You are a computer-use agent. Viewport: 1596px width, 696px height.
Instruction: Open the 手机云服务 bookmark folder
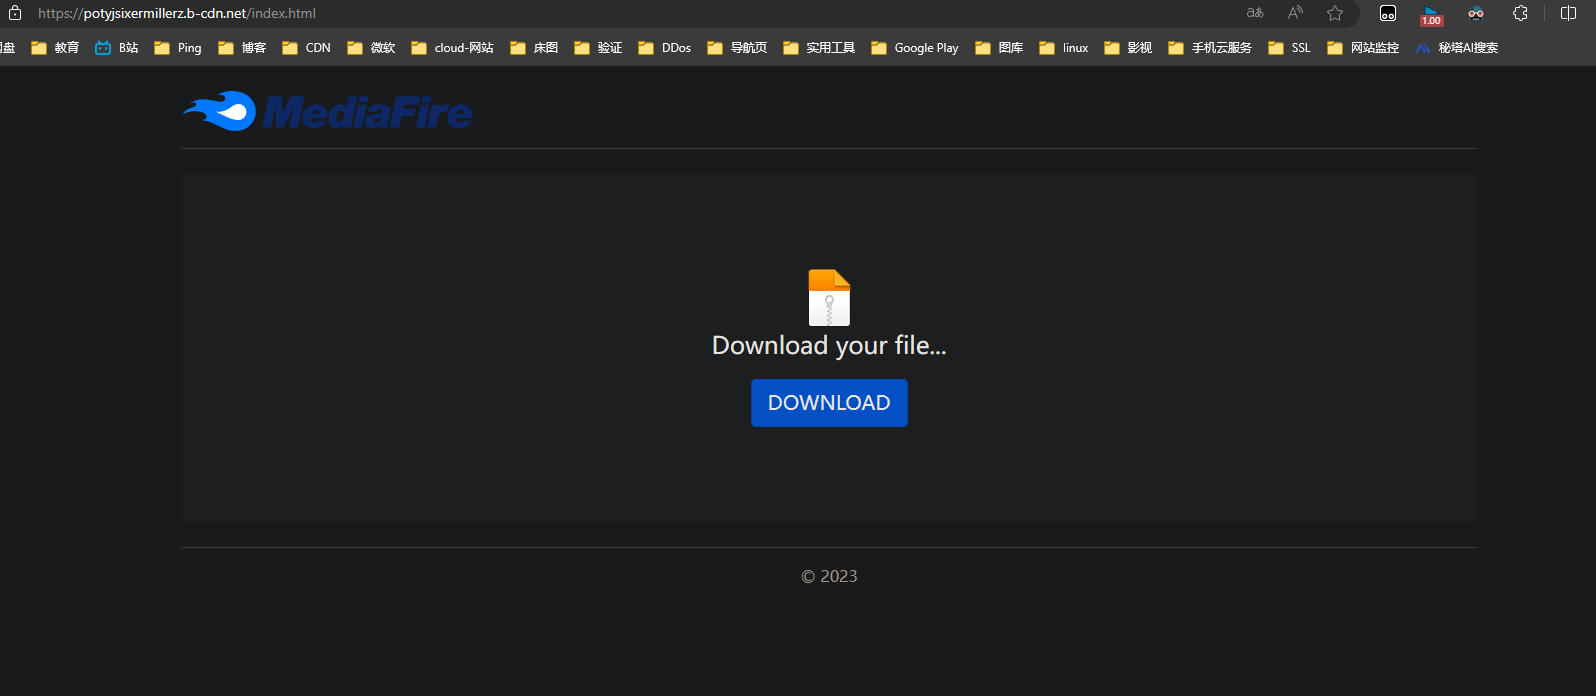coord(1210,48)
